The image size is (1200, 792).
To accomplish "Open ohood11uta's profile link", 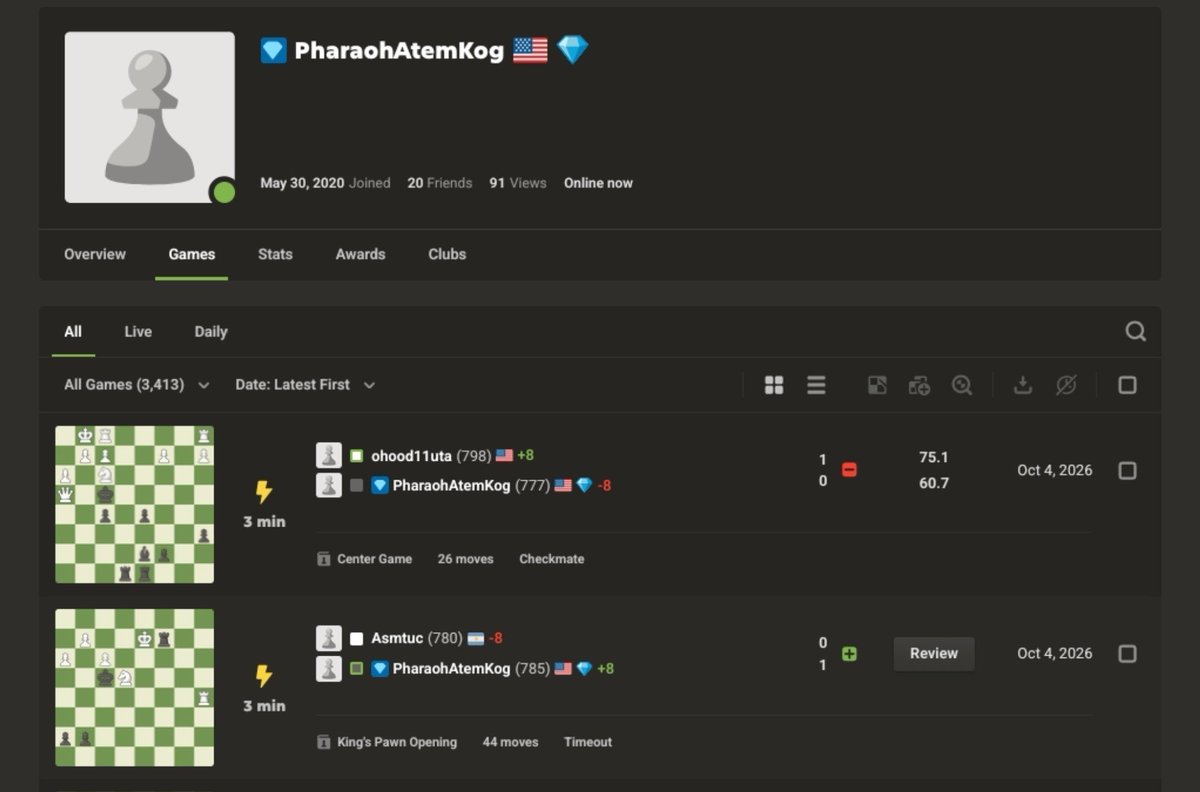I will click(411, 456).
